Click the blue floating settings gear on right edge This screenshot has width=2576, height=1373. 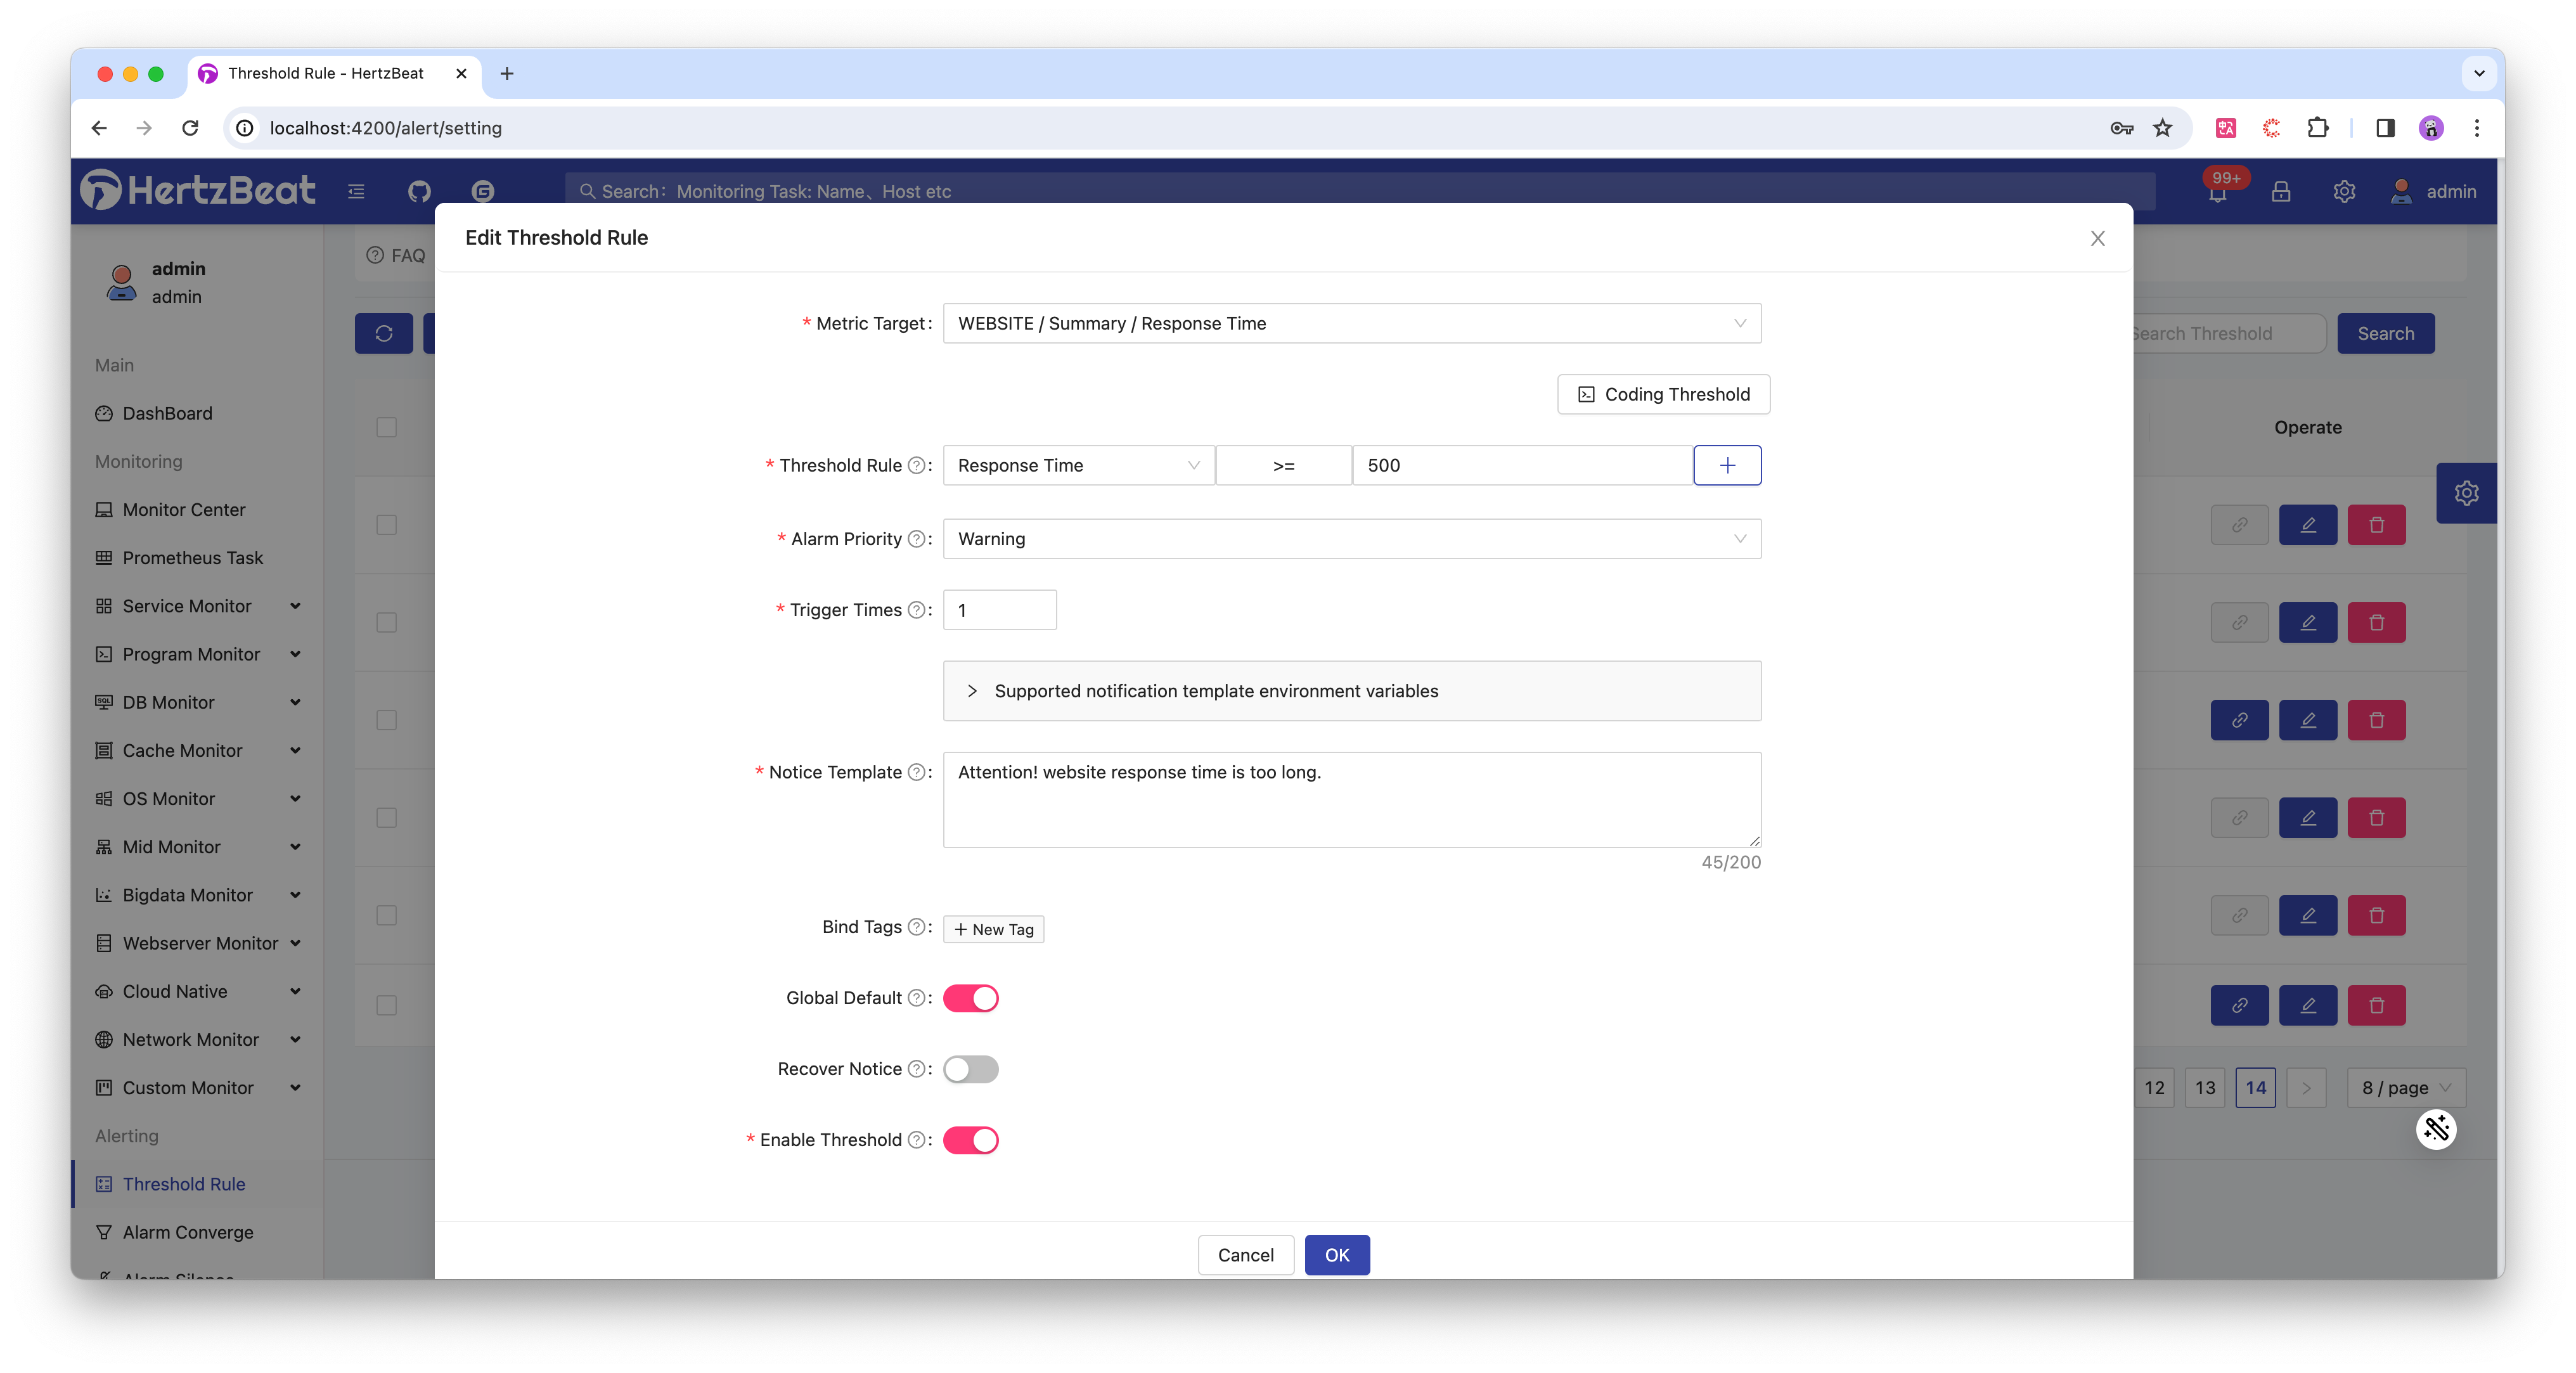coord(2466,493)
